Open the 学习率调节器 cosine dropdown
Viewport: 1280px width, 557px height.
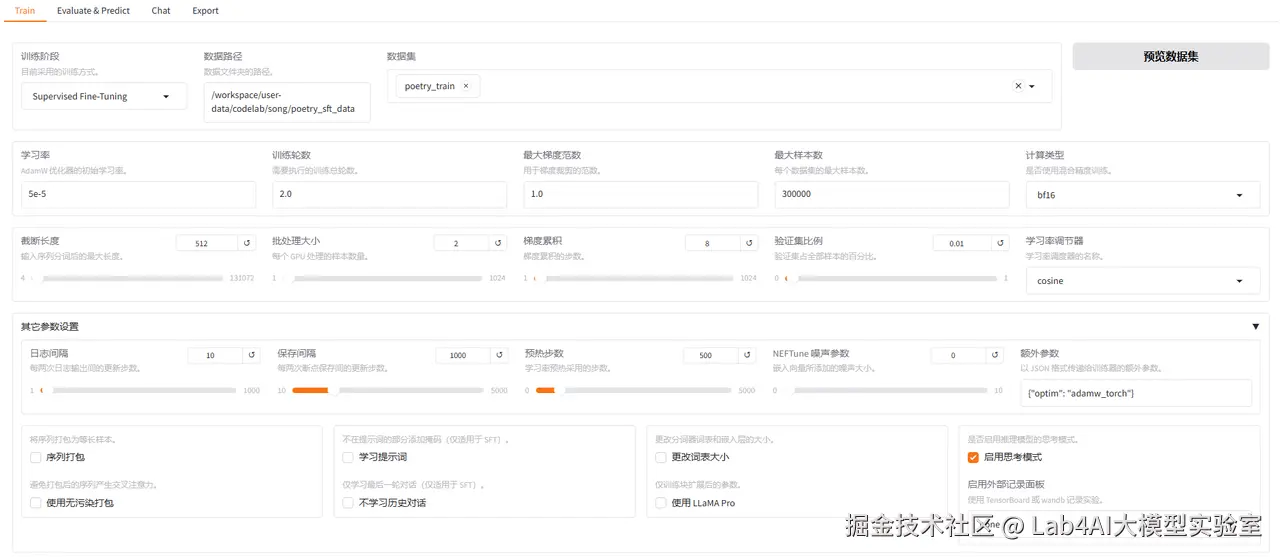(1142, 281)
